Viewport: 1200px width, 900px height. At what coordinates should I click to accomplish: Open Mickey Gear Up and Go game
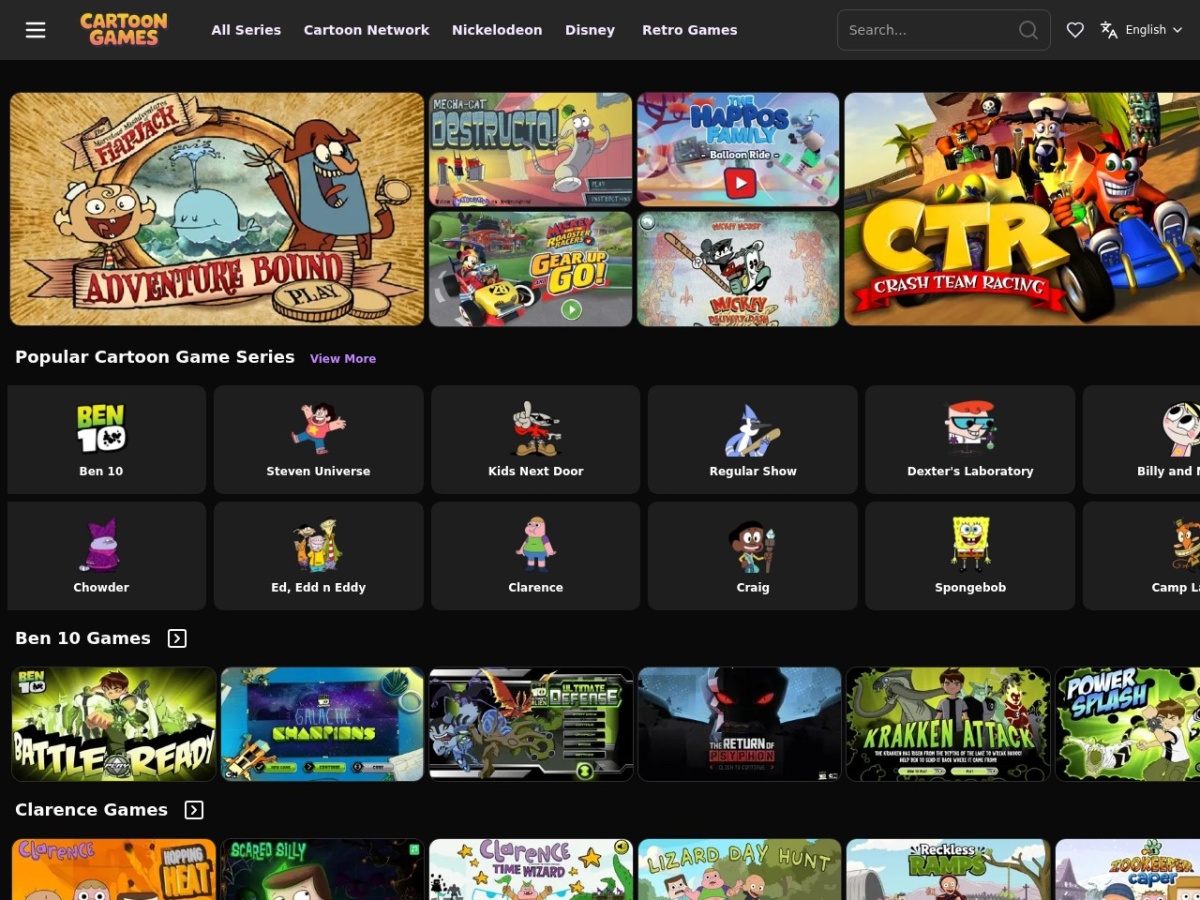click(x=530, y=269)
